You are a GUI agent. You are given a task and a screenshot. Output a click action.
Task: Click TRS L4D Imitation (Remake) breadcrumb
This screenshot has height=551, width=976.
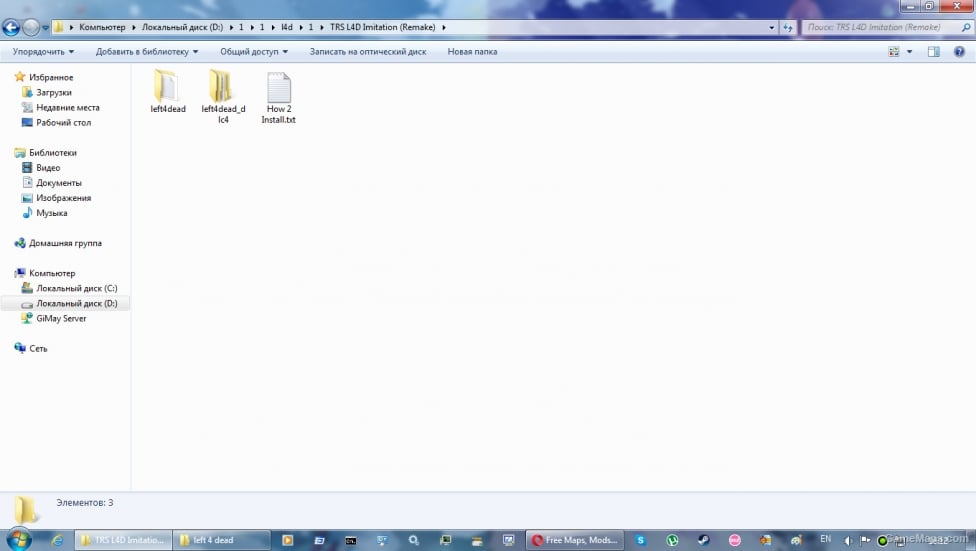[x=382, y=27]
